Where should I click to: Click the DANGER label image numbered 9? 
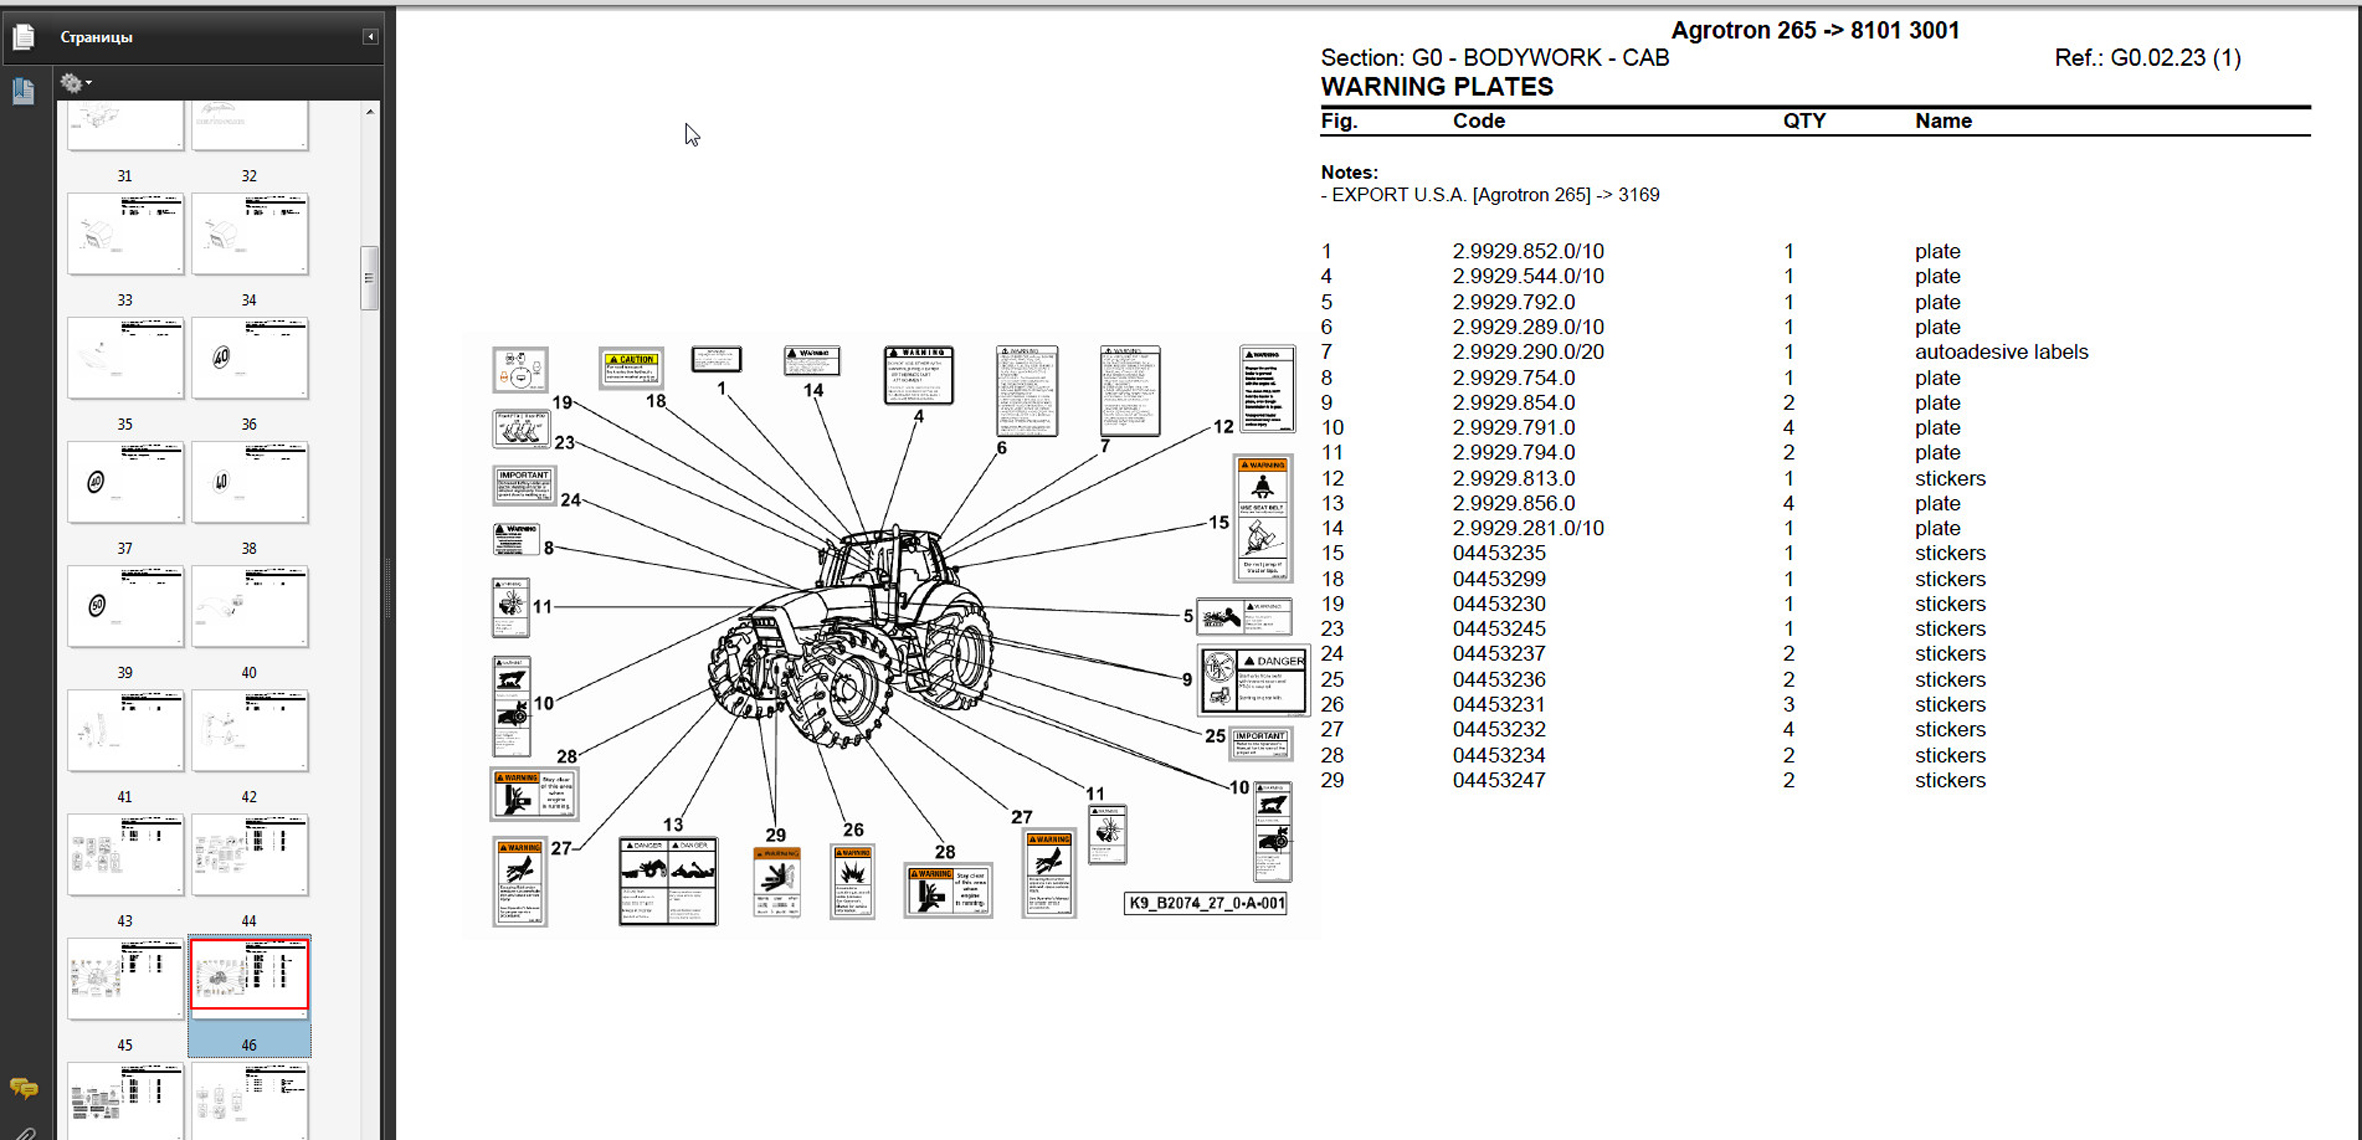1253,680
